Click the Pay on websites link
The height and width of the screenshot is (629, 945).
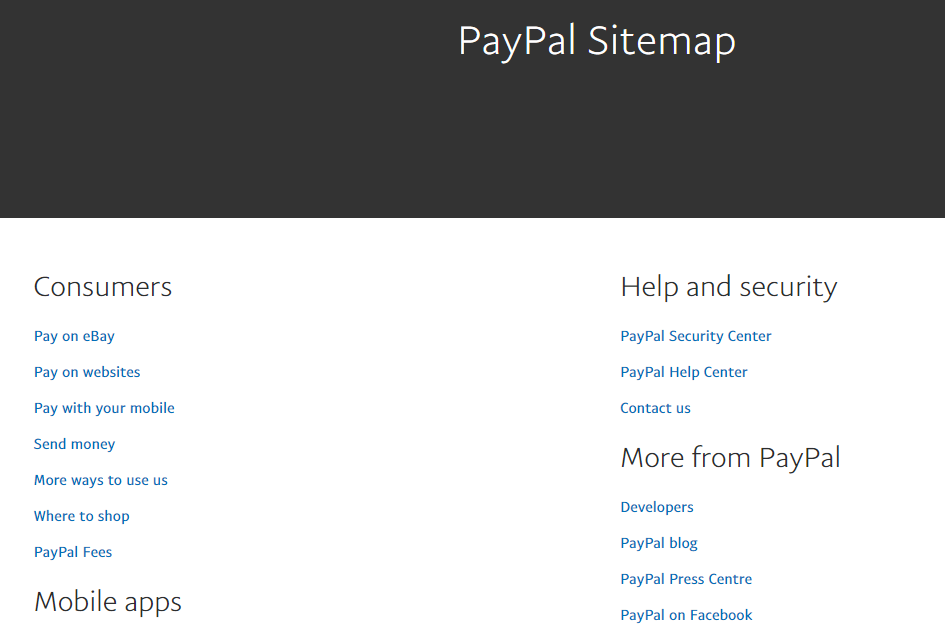point(87,372)
